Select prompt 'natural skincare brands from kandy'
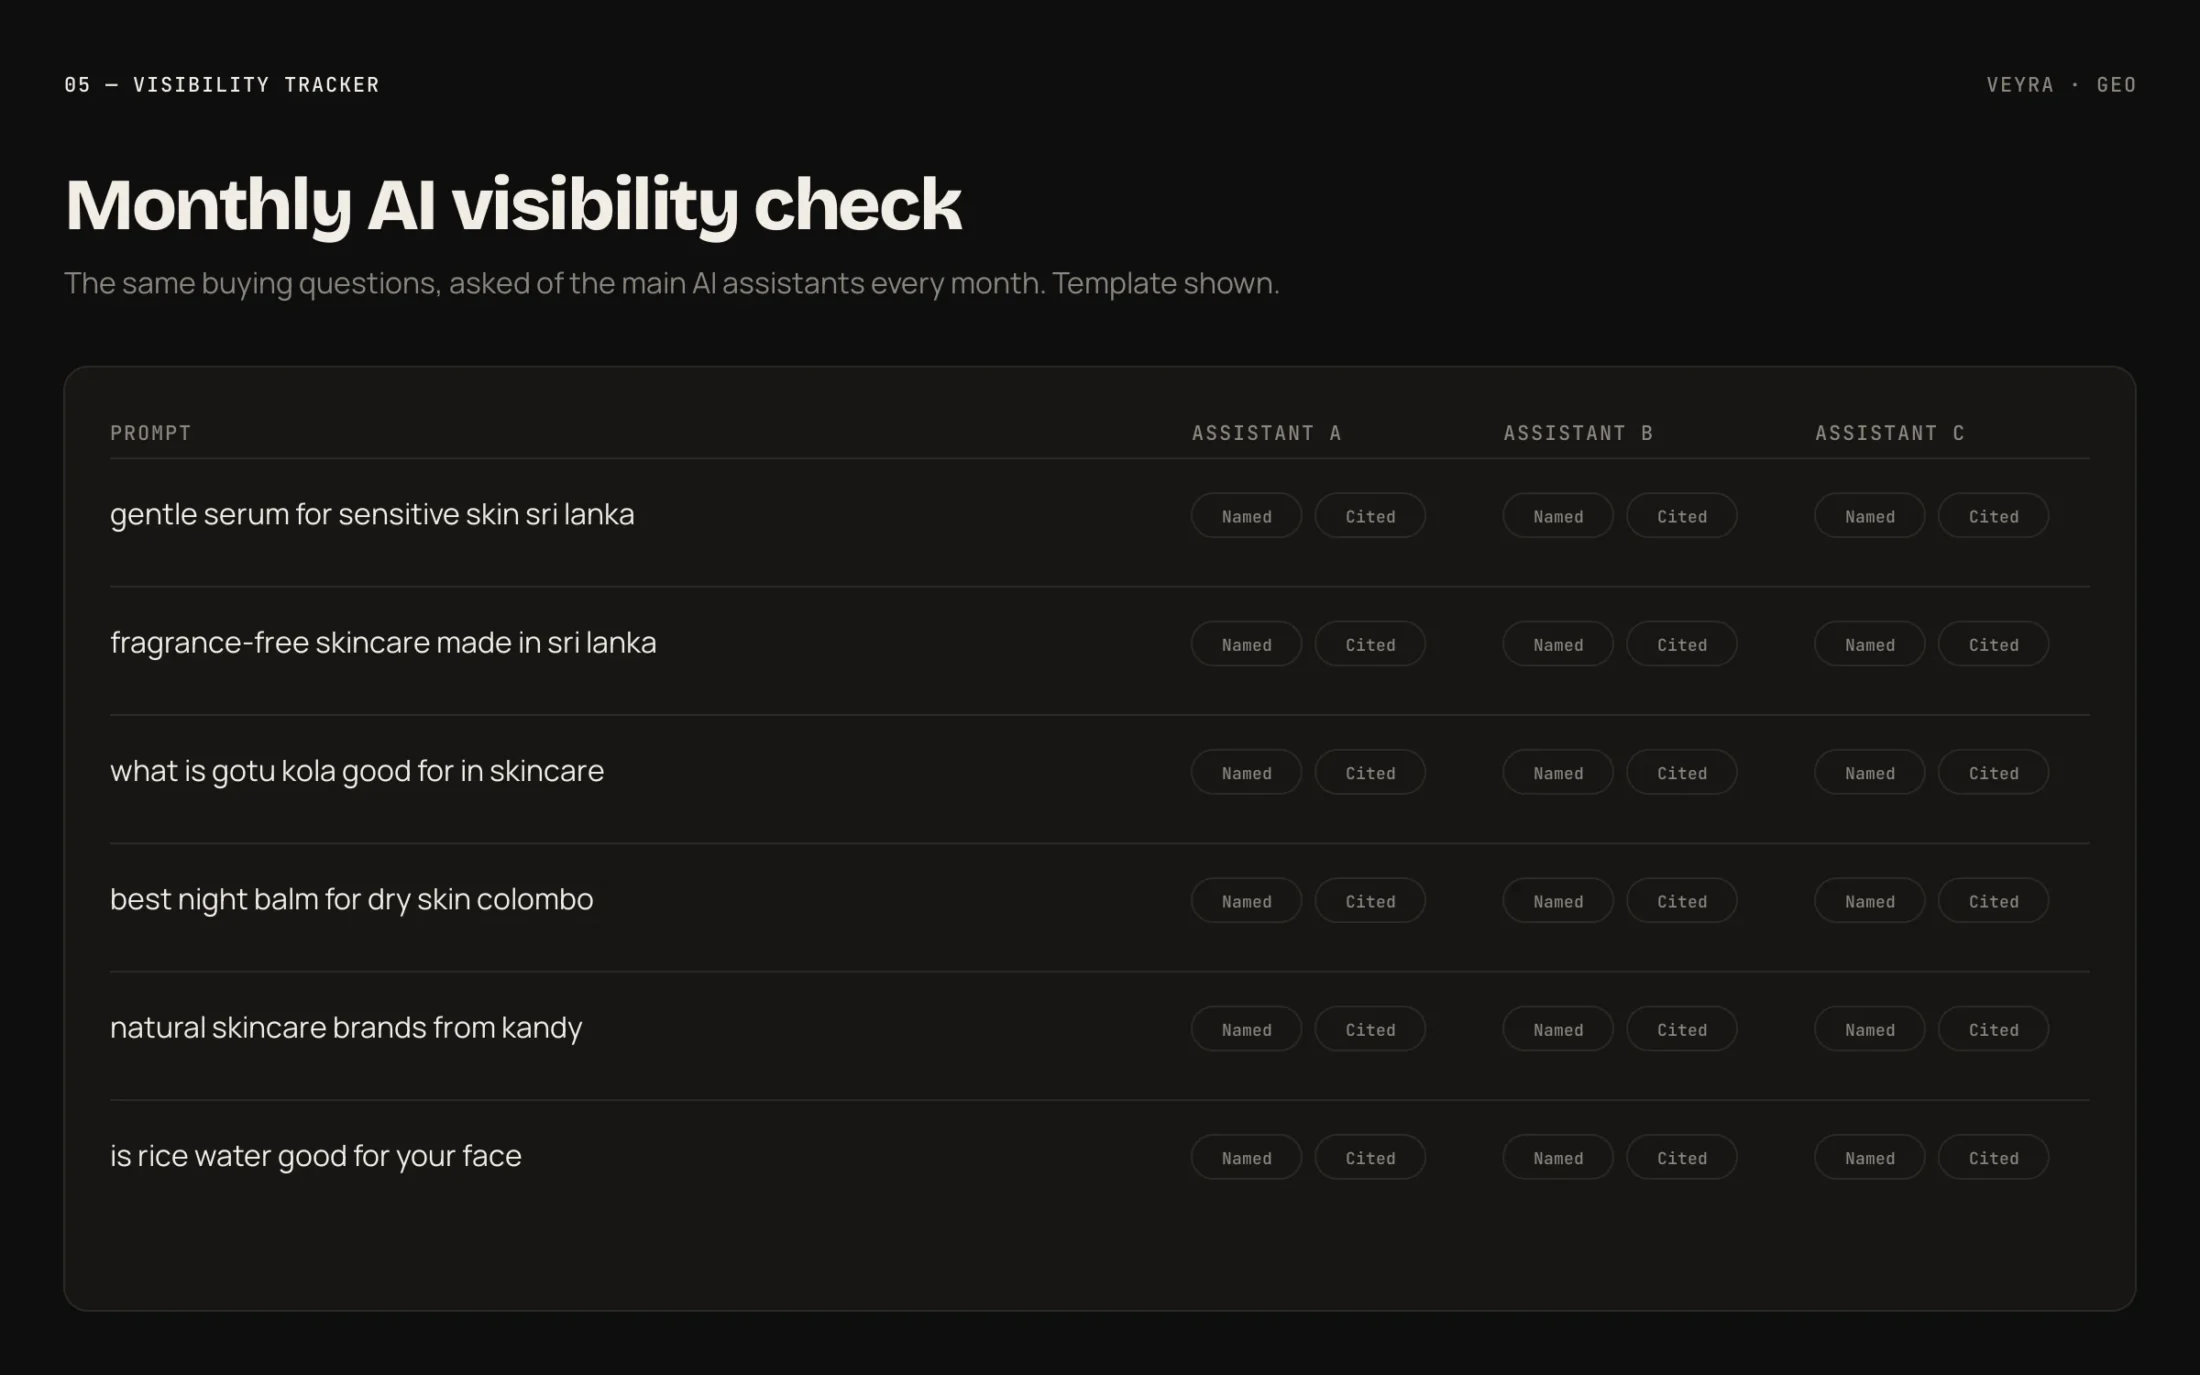 346,1027
